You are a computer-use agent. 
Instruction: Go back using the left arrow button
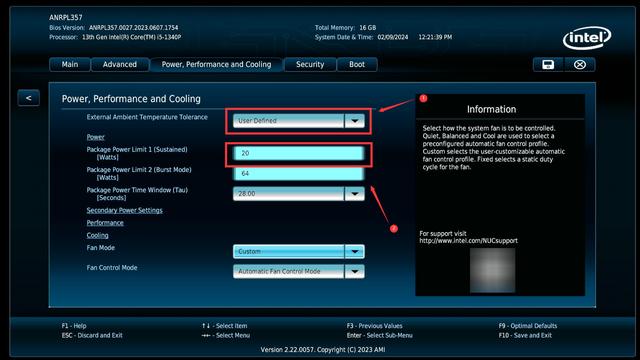point(29,98)
